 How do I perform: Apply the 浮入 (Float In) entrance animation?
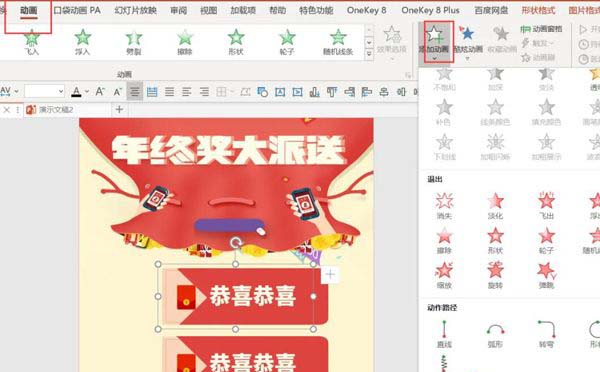tap(82, 42)
